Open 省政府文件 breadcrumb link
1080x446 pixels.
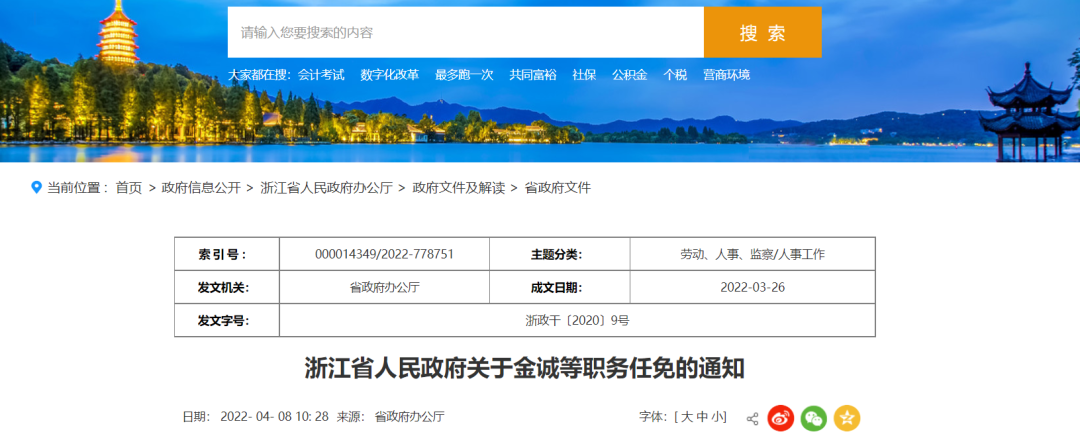tap(558, 187)
